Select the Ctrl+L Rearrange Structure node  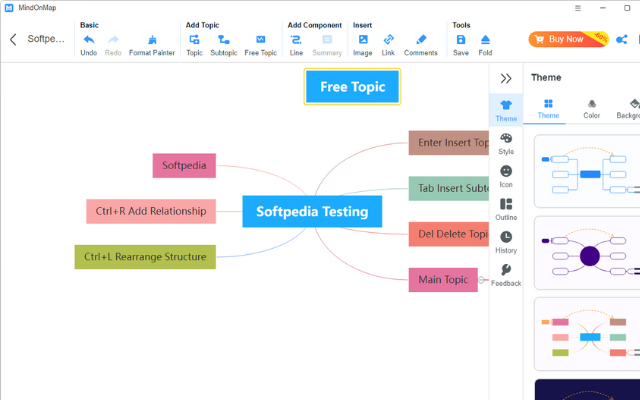[145, 257]
